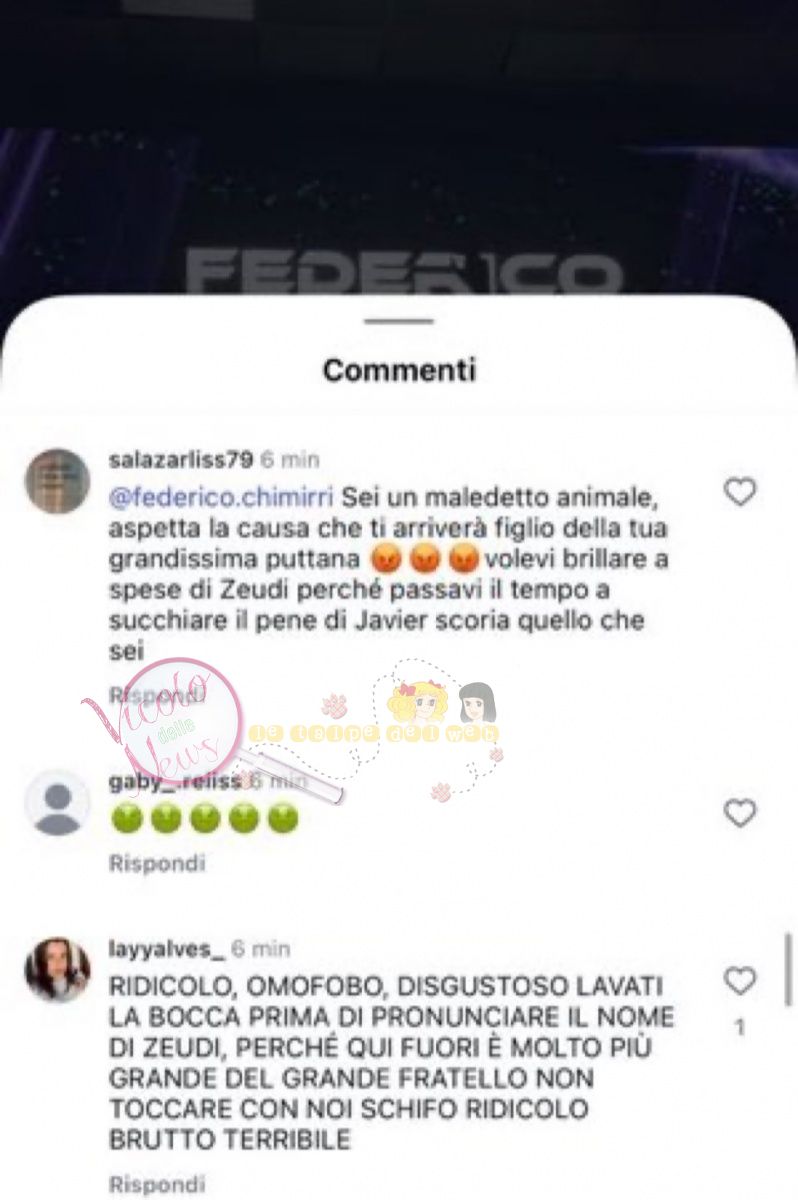
Task: Open layyalves_ profile picture
Action: point(57,969)
